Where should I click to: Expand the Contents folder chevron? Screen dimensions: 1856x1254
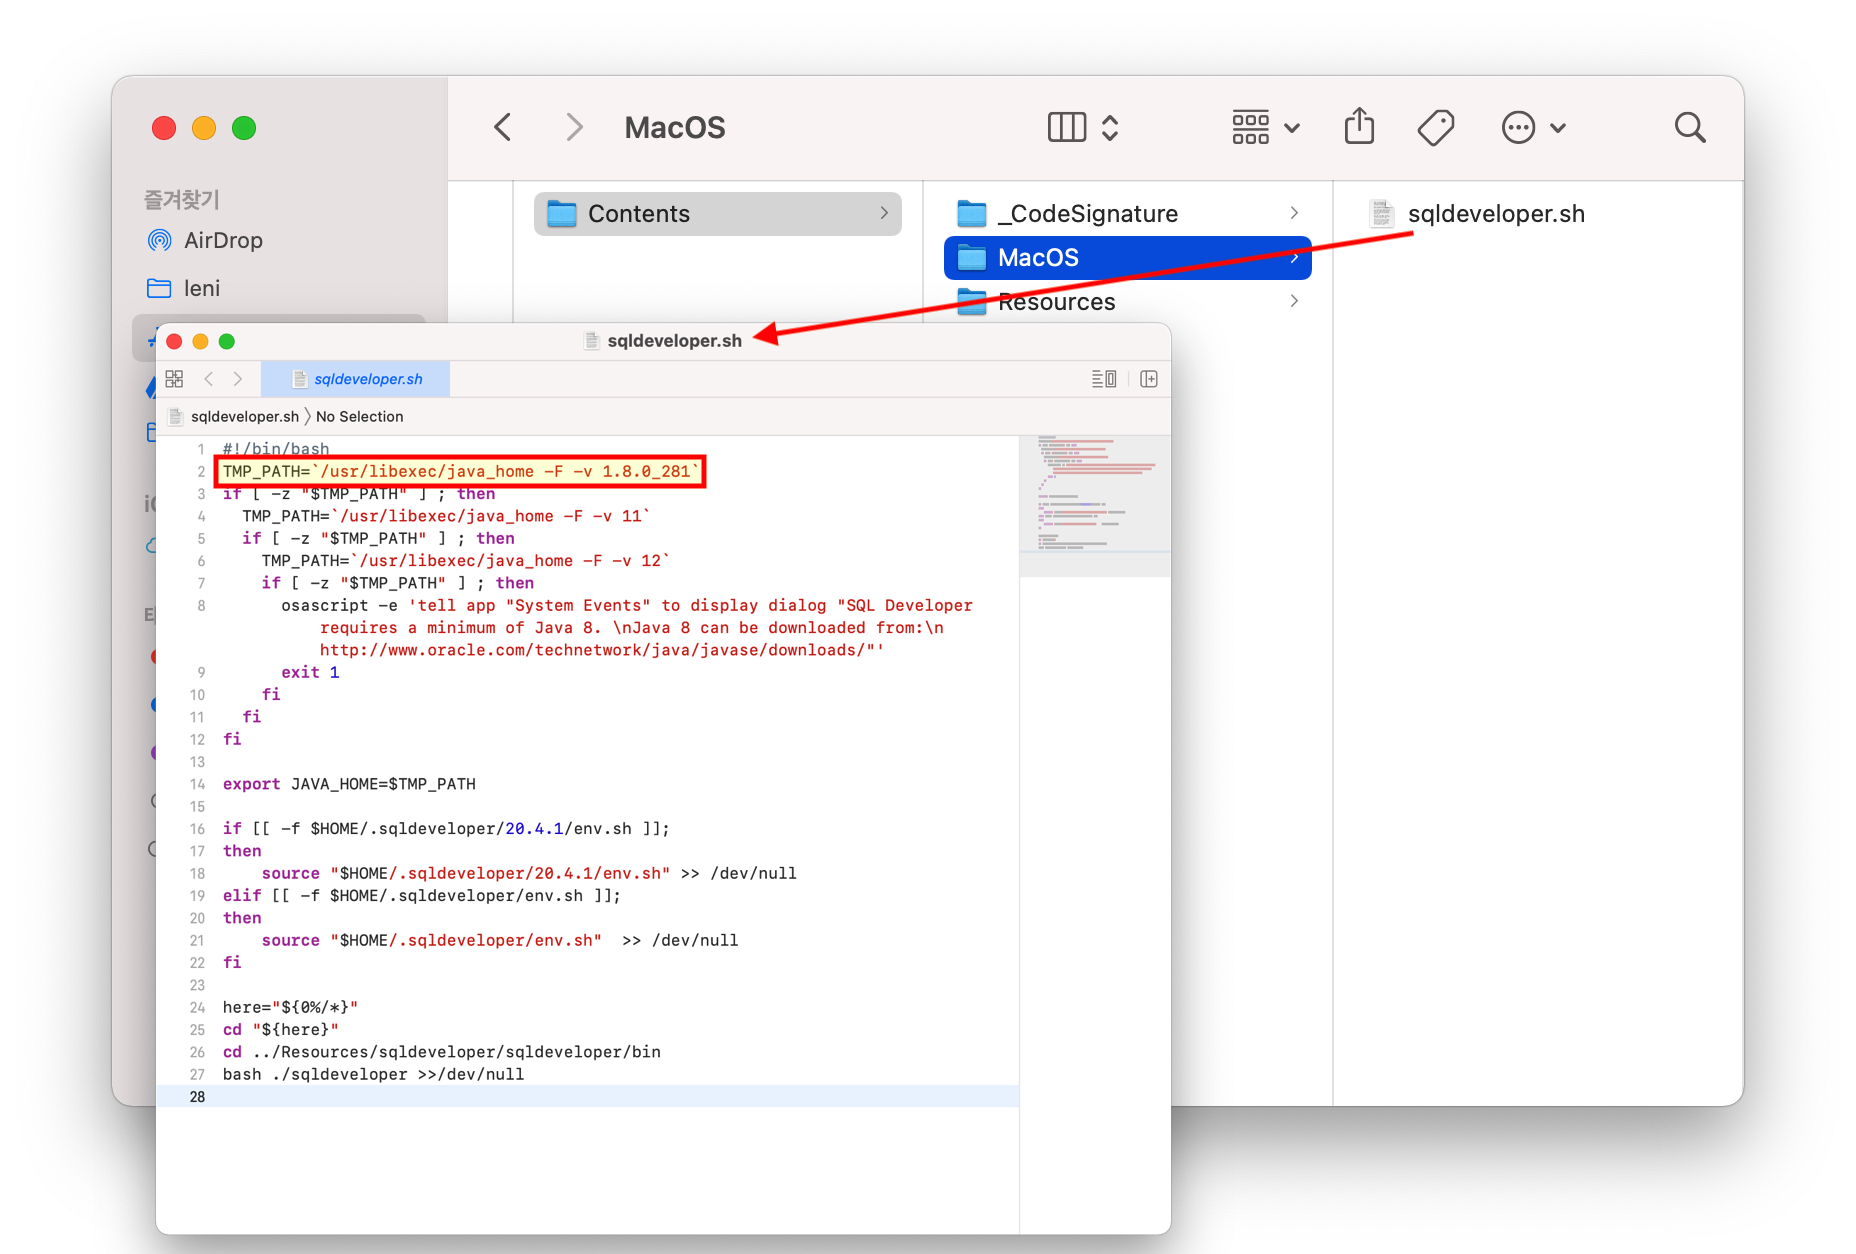[x=884, y=213]
